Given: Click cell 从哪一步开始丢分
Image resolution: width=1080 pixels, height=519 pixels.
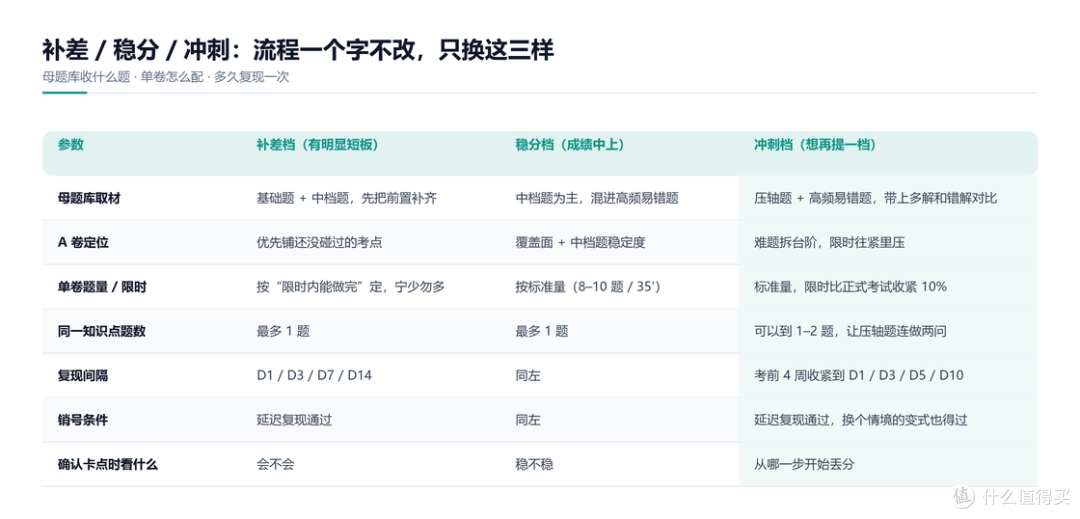Looking at the screenshot, I should pos(804,465).
